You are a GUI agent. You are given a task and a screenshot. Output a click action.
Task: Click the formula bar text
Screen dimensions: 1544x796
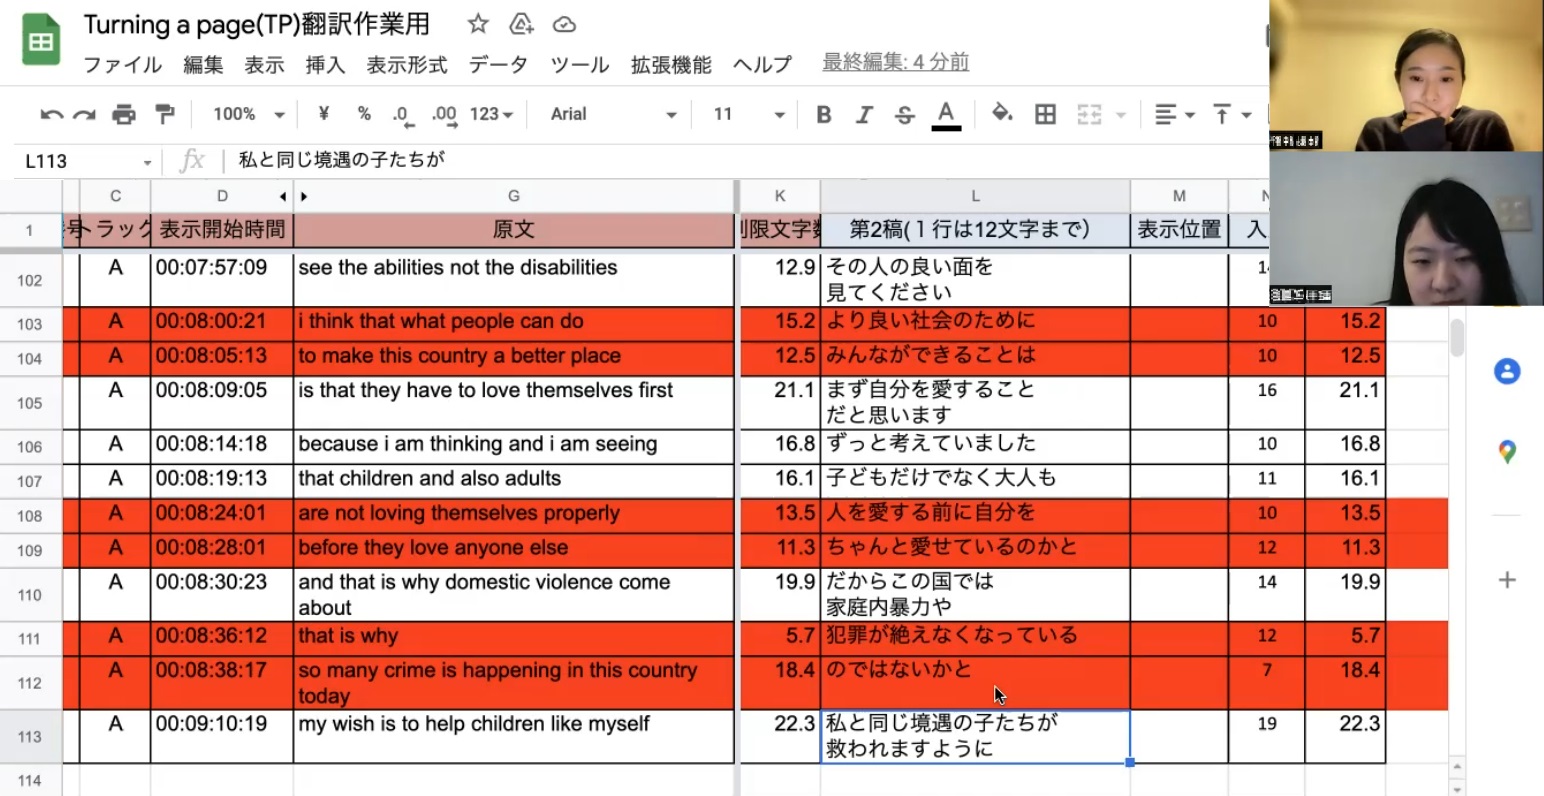[x=341, y=160]
